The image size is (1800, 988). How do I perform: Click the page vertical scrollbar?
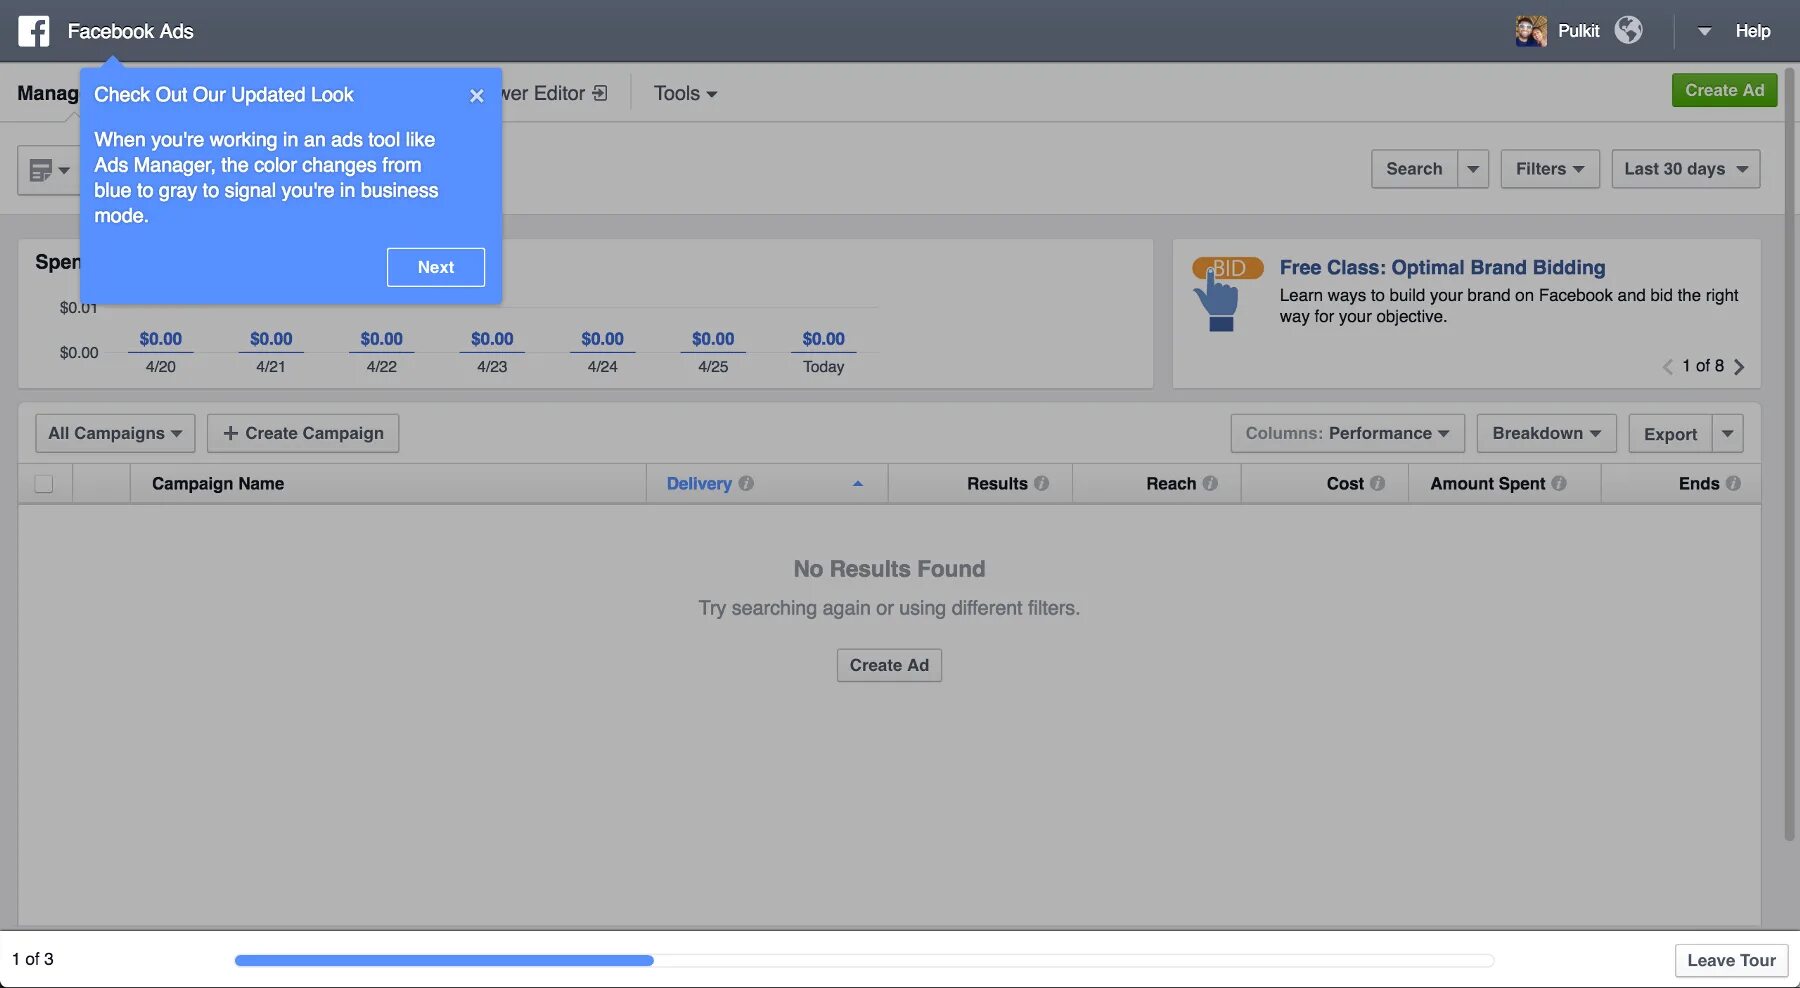click(x=1789, y=455)
